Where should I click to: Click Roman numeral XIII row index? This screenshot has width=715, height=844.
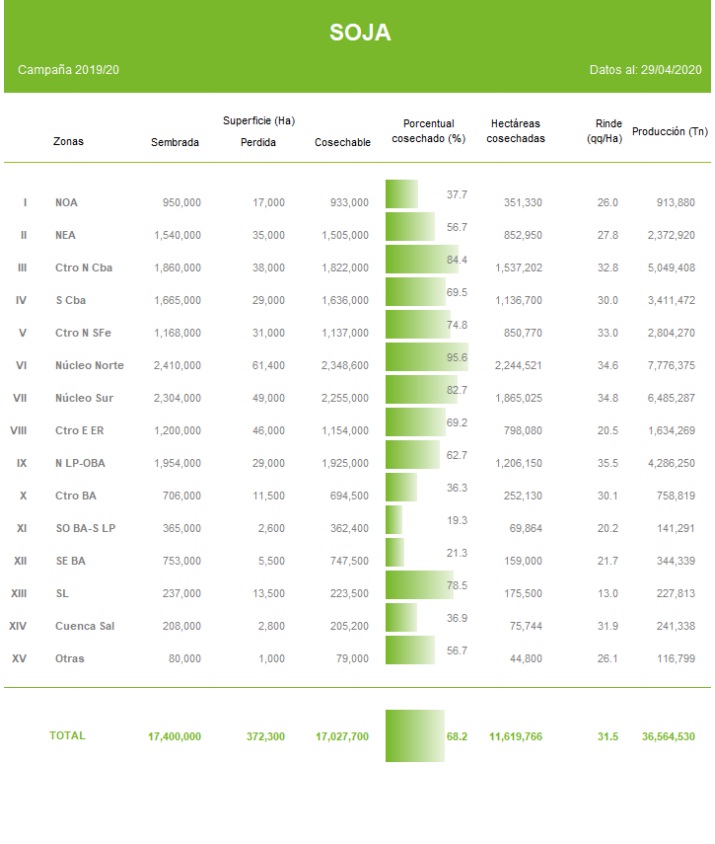pos(18,594)
